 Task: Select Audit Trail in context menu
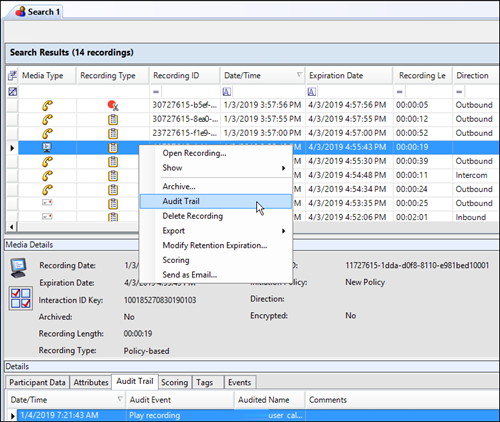click(x=216, y=201)
